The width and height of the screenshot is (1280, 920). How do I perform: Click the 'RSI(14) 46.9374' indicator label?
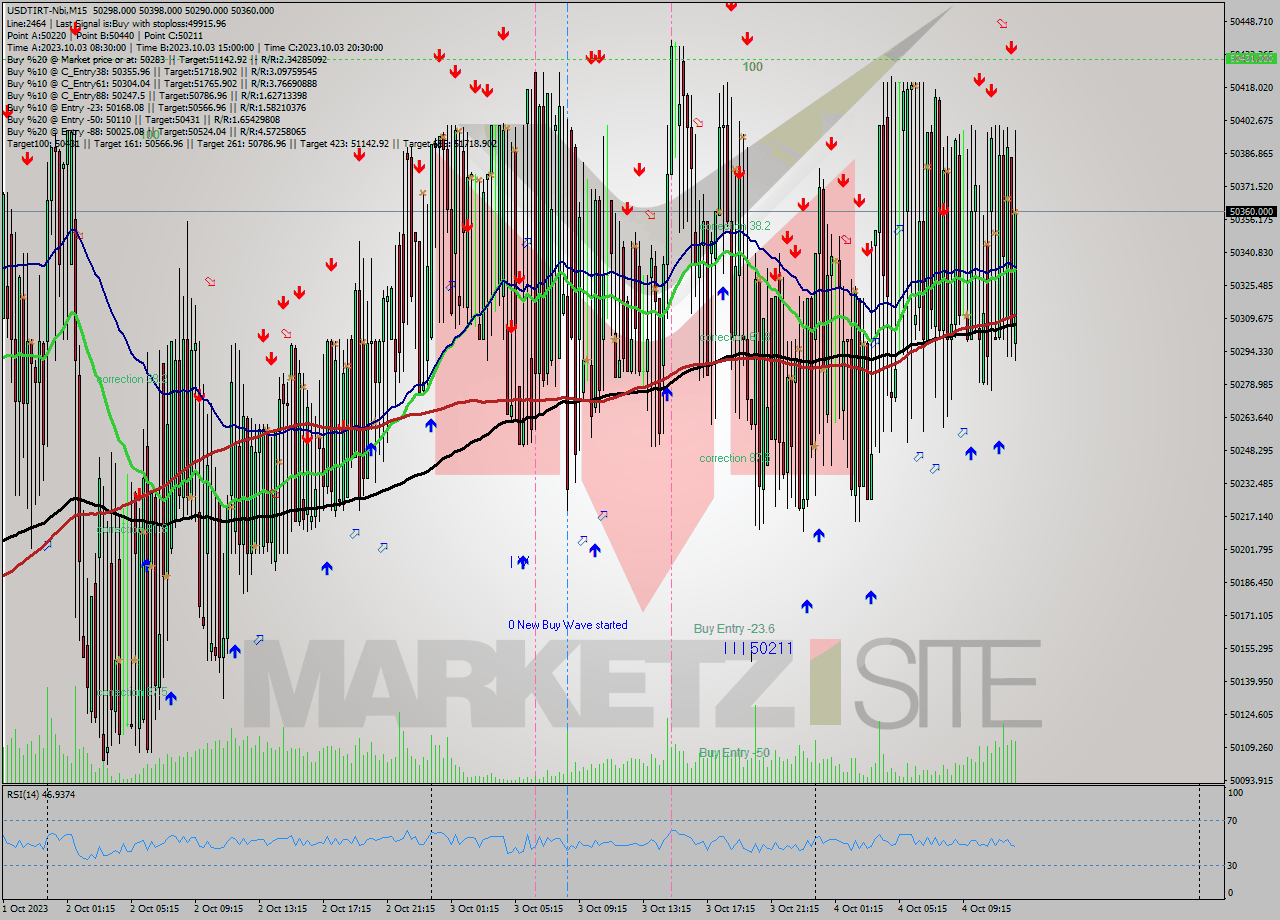[x=41, y=794]
